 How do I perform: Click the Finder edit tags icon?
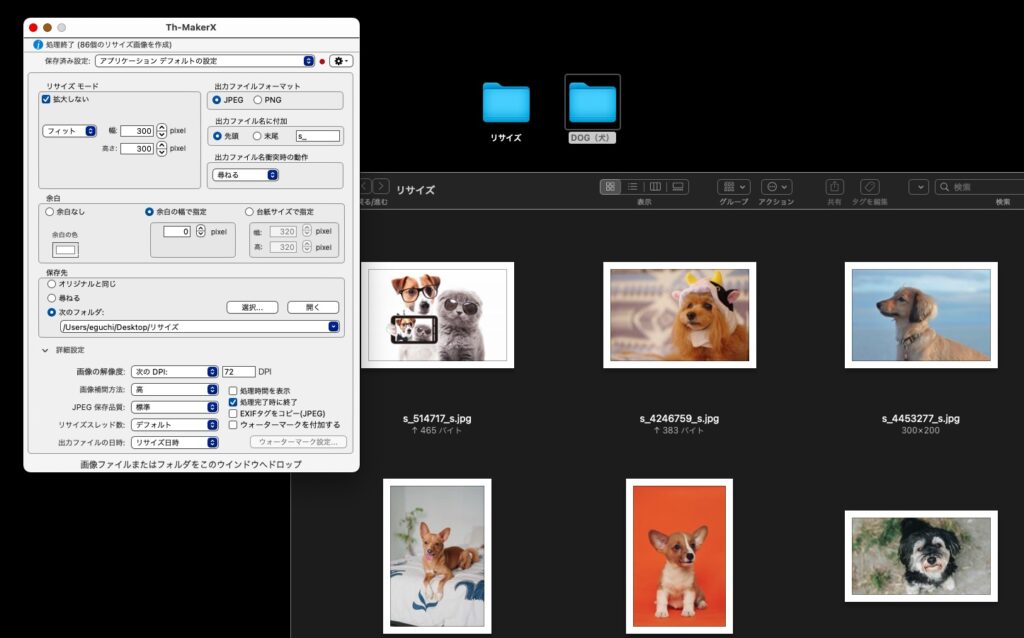pyautogui.click(x=870, y=187)
